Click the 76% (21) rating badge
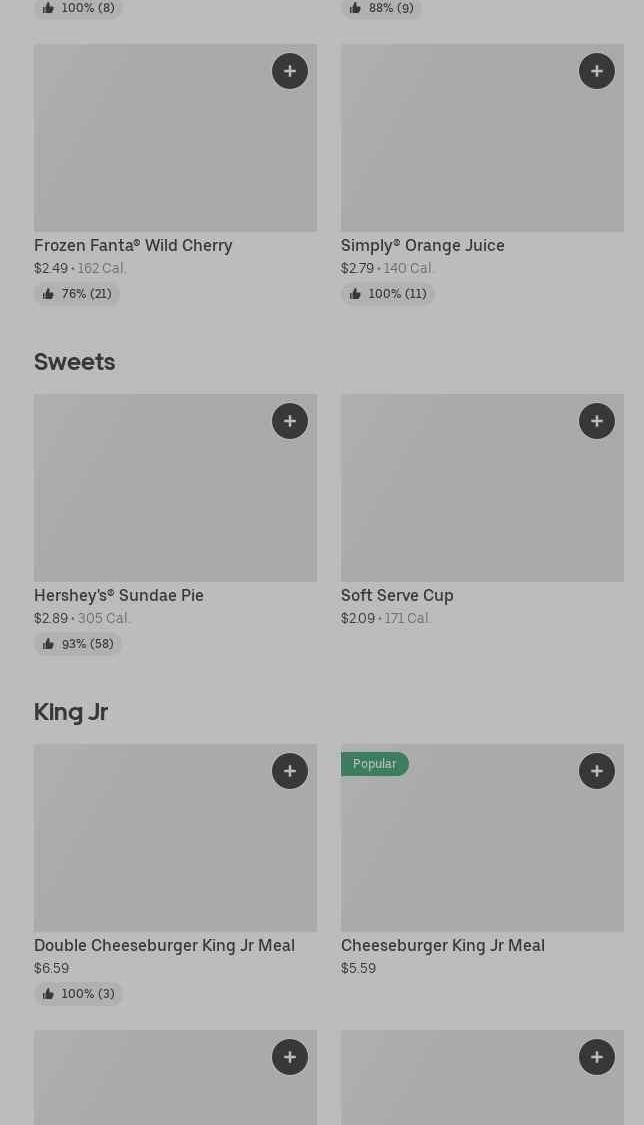 point(77,294)
